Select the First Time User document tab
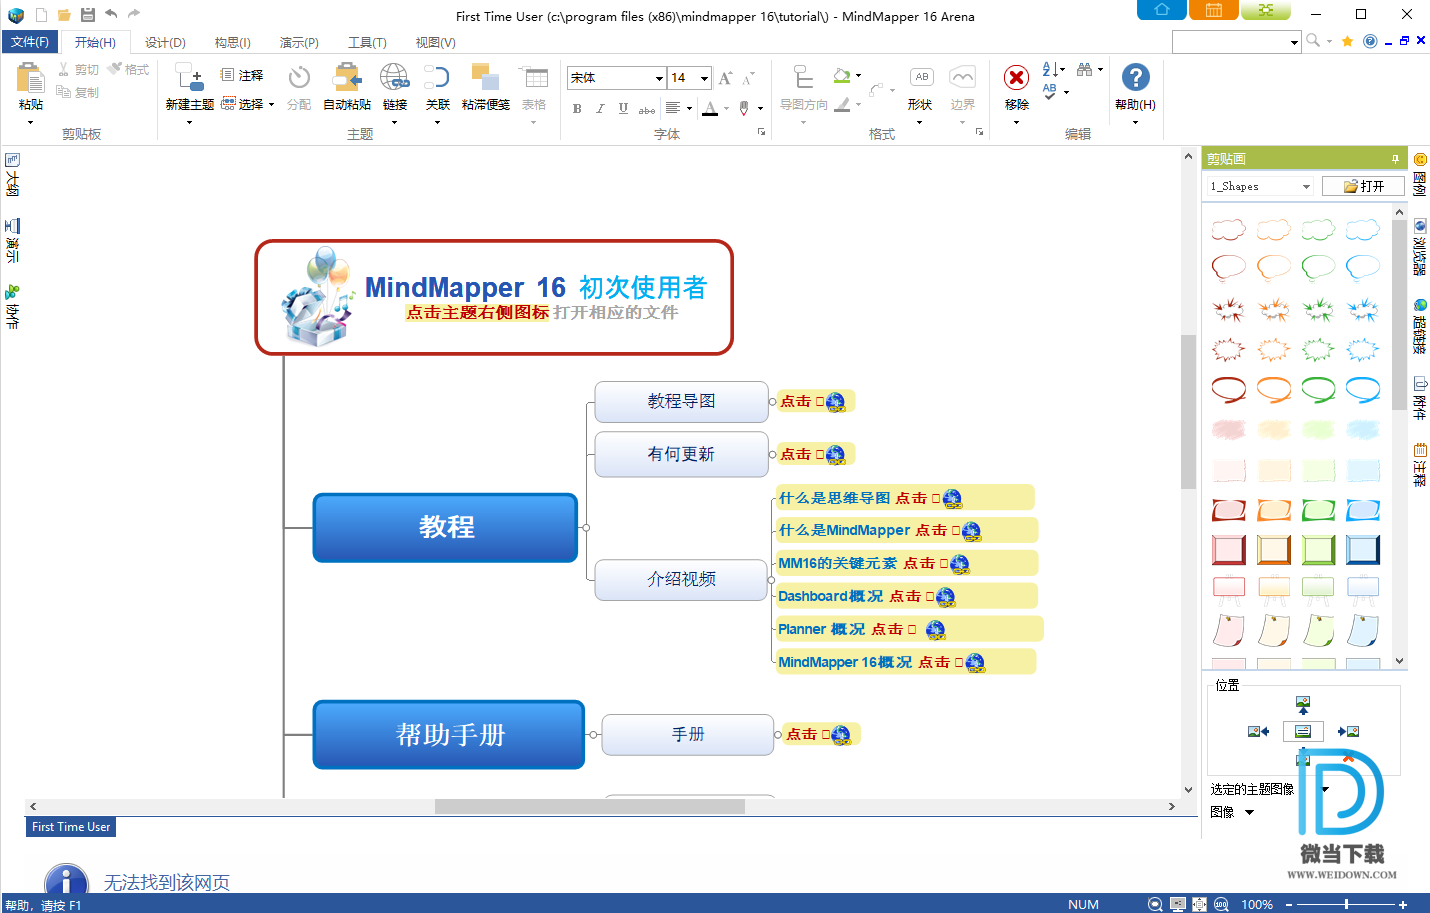This screenshot has width=1430, height=913. pos(71,827)
